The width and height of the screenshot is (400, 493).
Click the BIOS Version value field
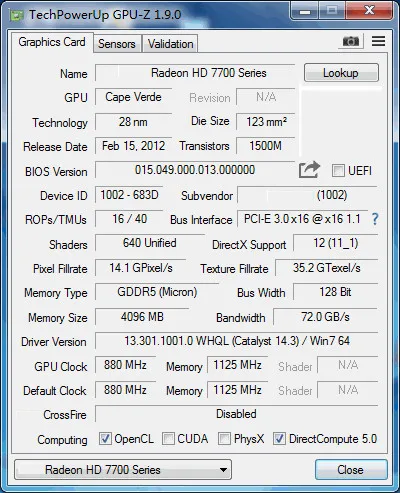click(195, 170)
